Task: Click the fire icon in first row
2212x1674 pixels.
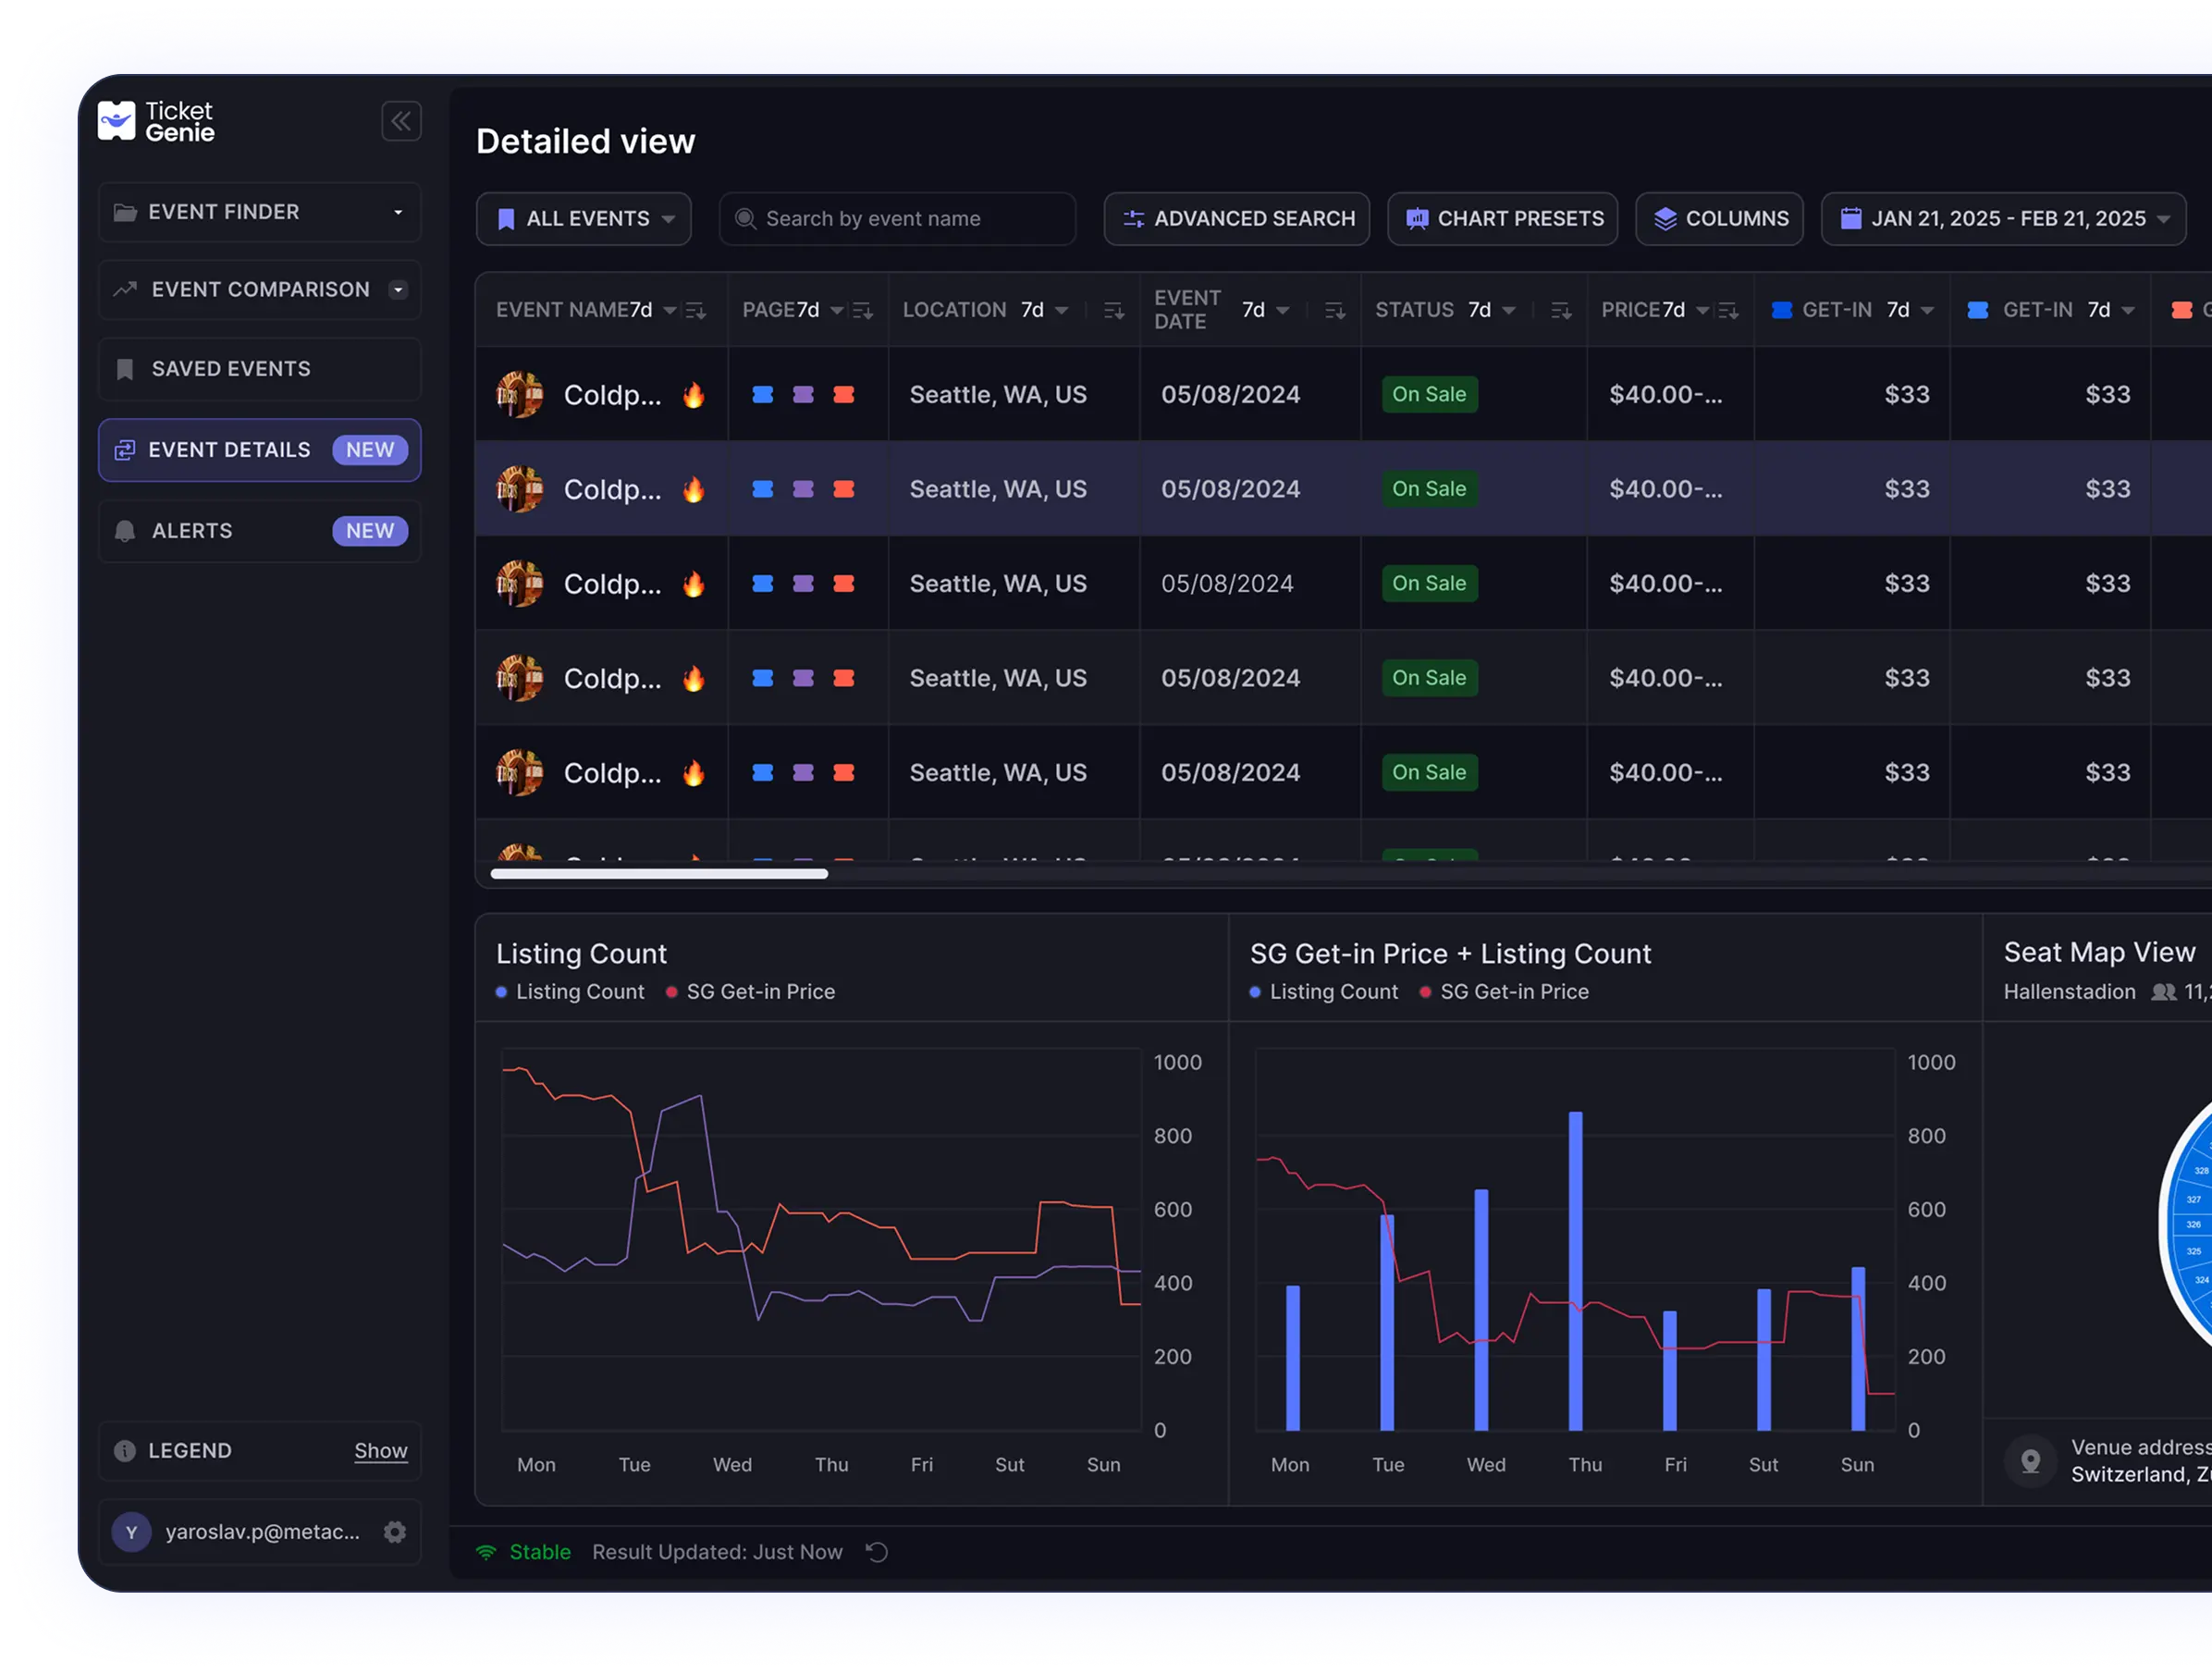Action: click(694, 395)
